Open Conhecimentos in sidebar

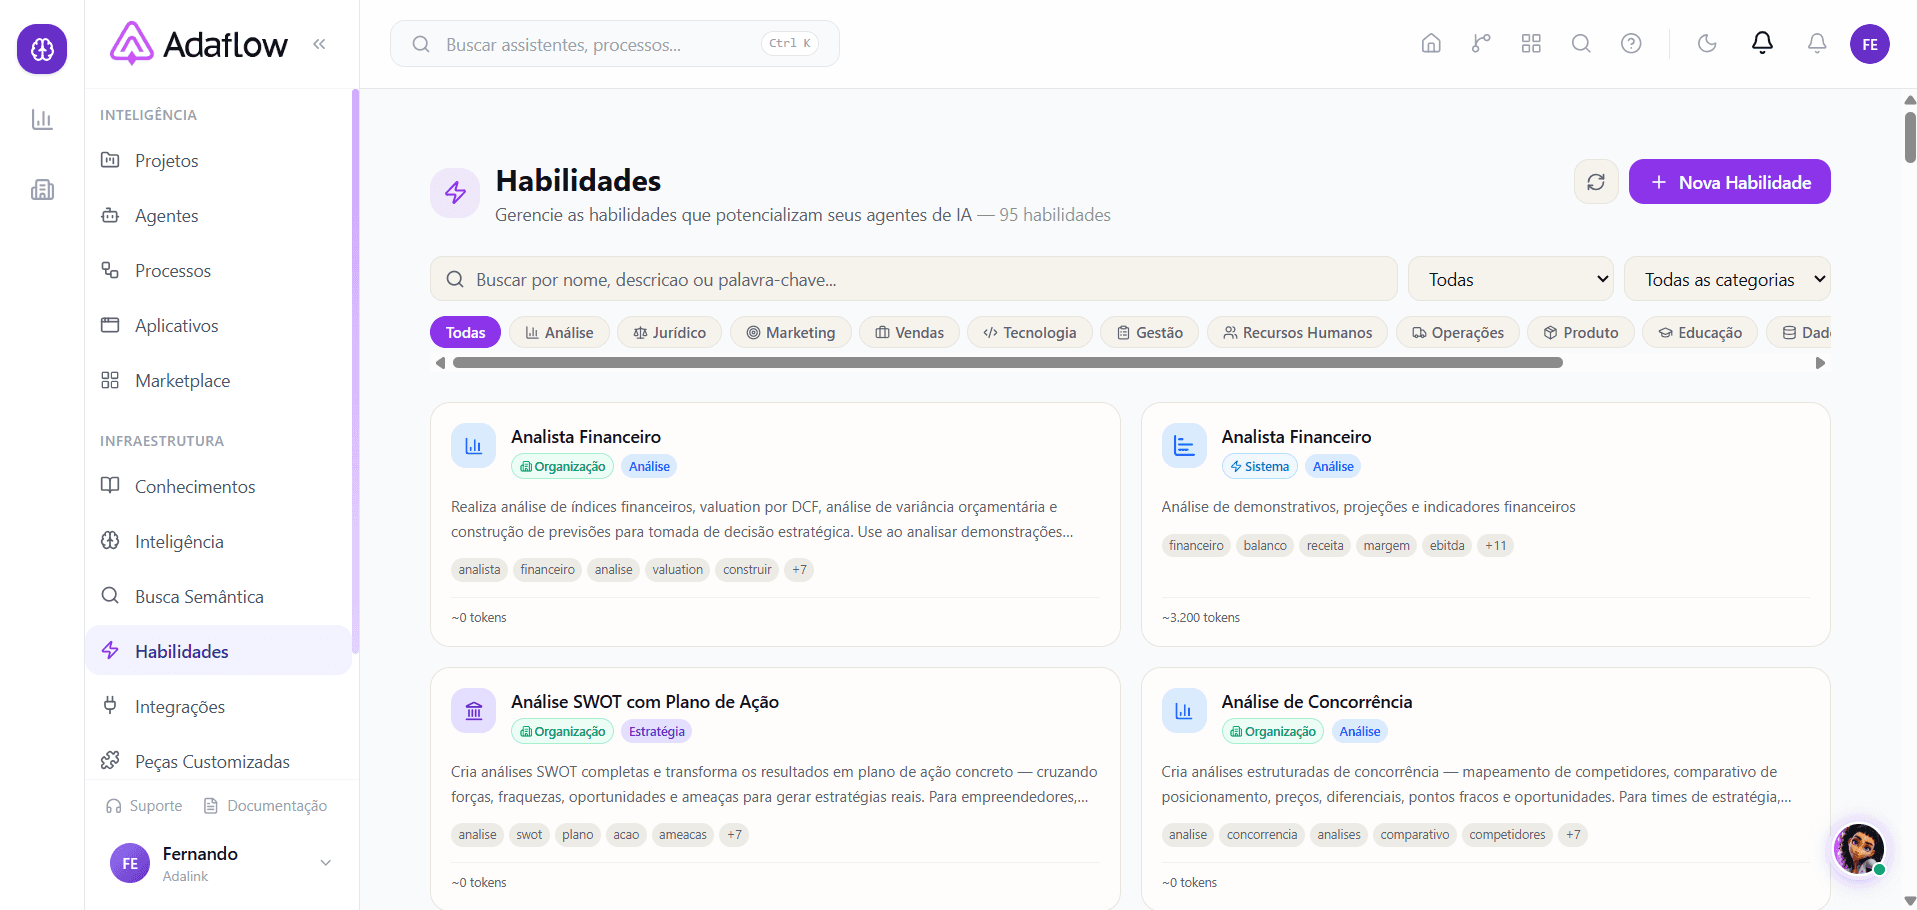[x=218, y=487]
